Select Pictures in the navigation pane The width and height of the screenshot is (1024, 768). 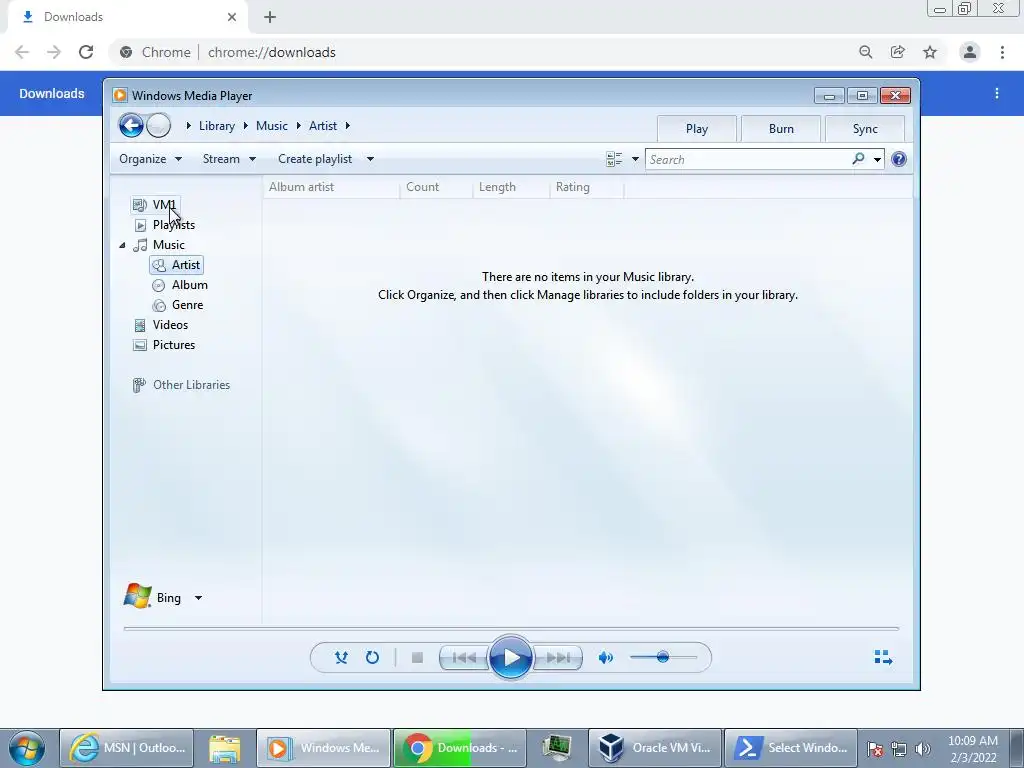pyautogui.click(x=164, y=345)
